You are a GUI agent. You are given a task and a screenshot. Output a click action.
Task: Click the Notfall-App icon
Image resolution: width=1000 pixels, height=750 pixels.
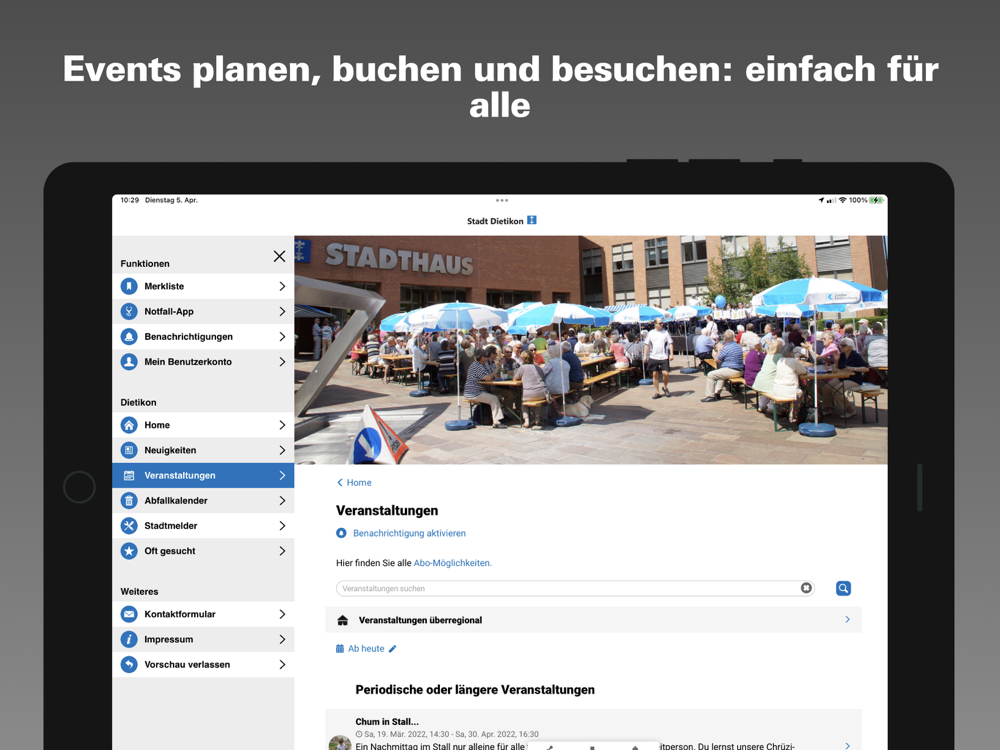tap(129, 311)
